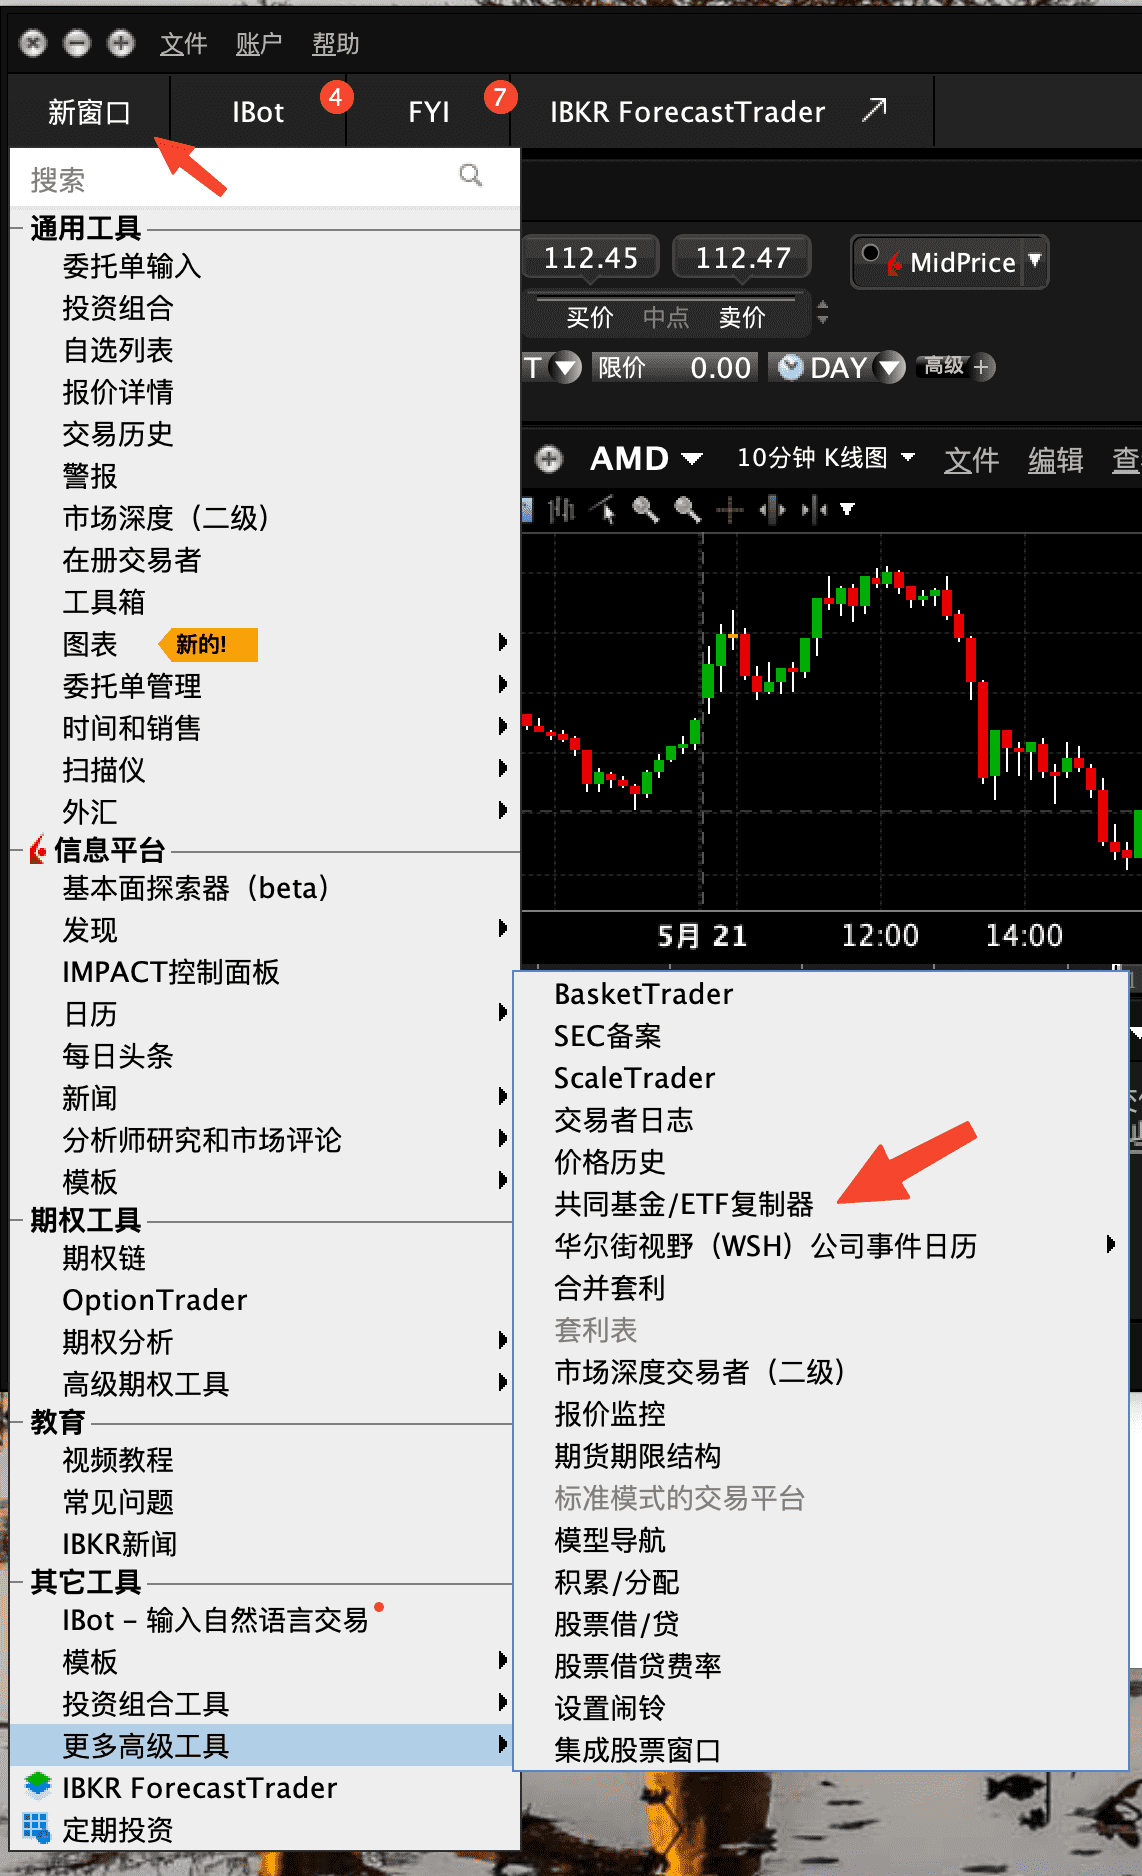Click the red flame icon beside 信息平台
This screenshot has width=1142, height=1876.
point(38,850)
